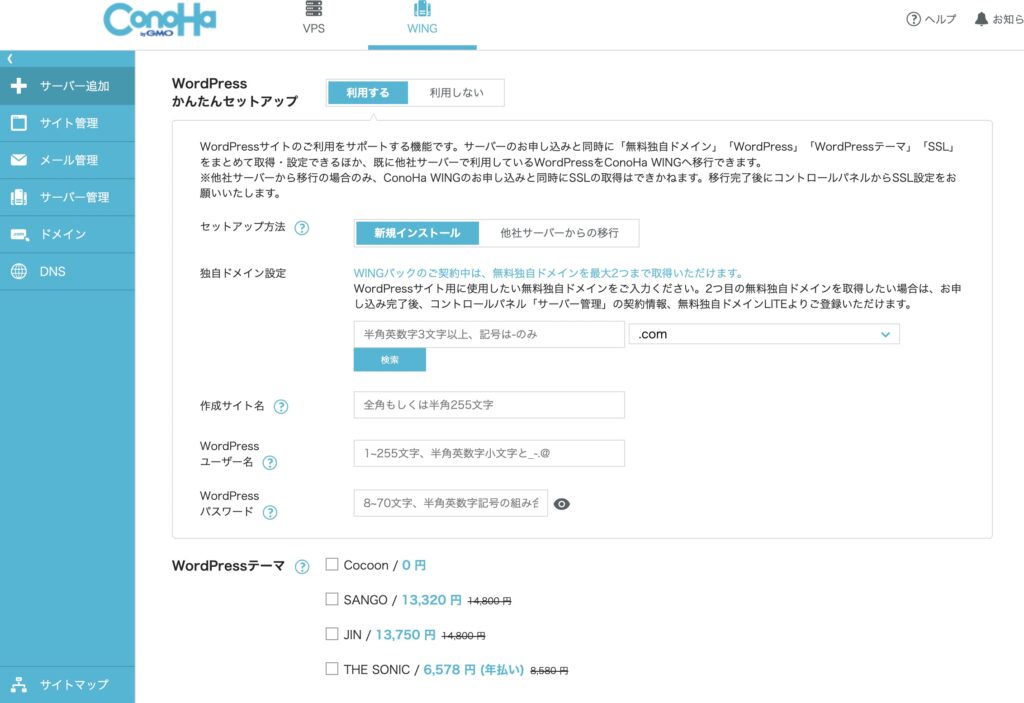Image resolution: width=1024 pixels, height=703 pixels.
Task: Open help for WordPress パスワード
Action: point(270,512)
